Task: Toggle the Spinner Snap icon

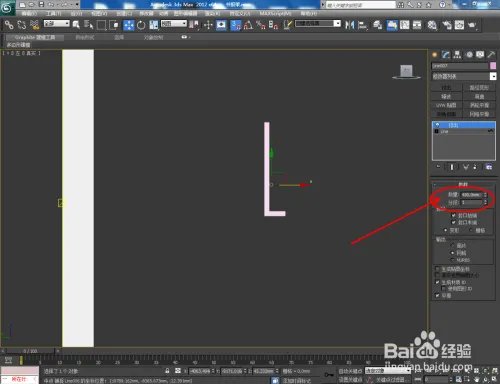Action: point(273,25)
